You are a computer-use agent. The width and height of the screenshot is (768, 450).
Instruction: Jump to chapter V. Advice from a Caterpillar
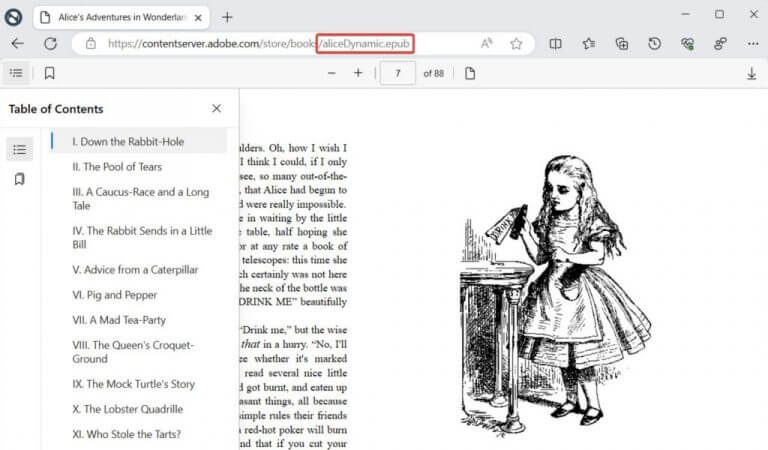pos(135,270)
